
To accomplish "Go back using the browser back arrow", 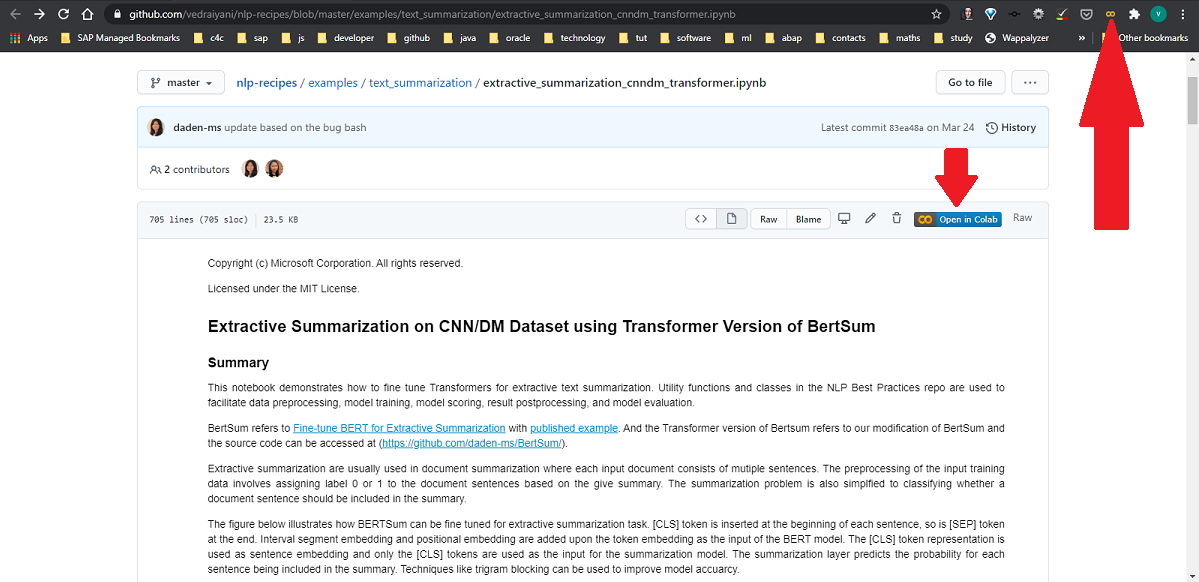I will (15, 14).
